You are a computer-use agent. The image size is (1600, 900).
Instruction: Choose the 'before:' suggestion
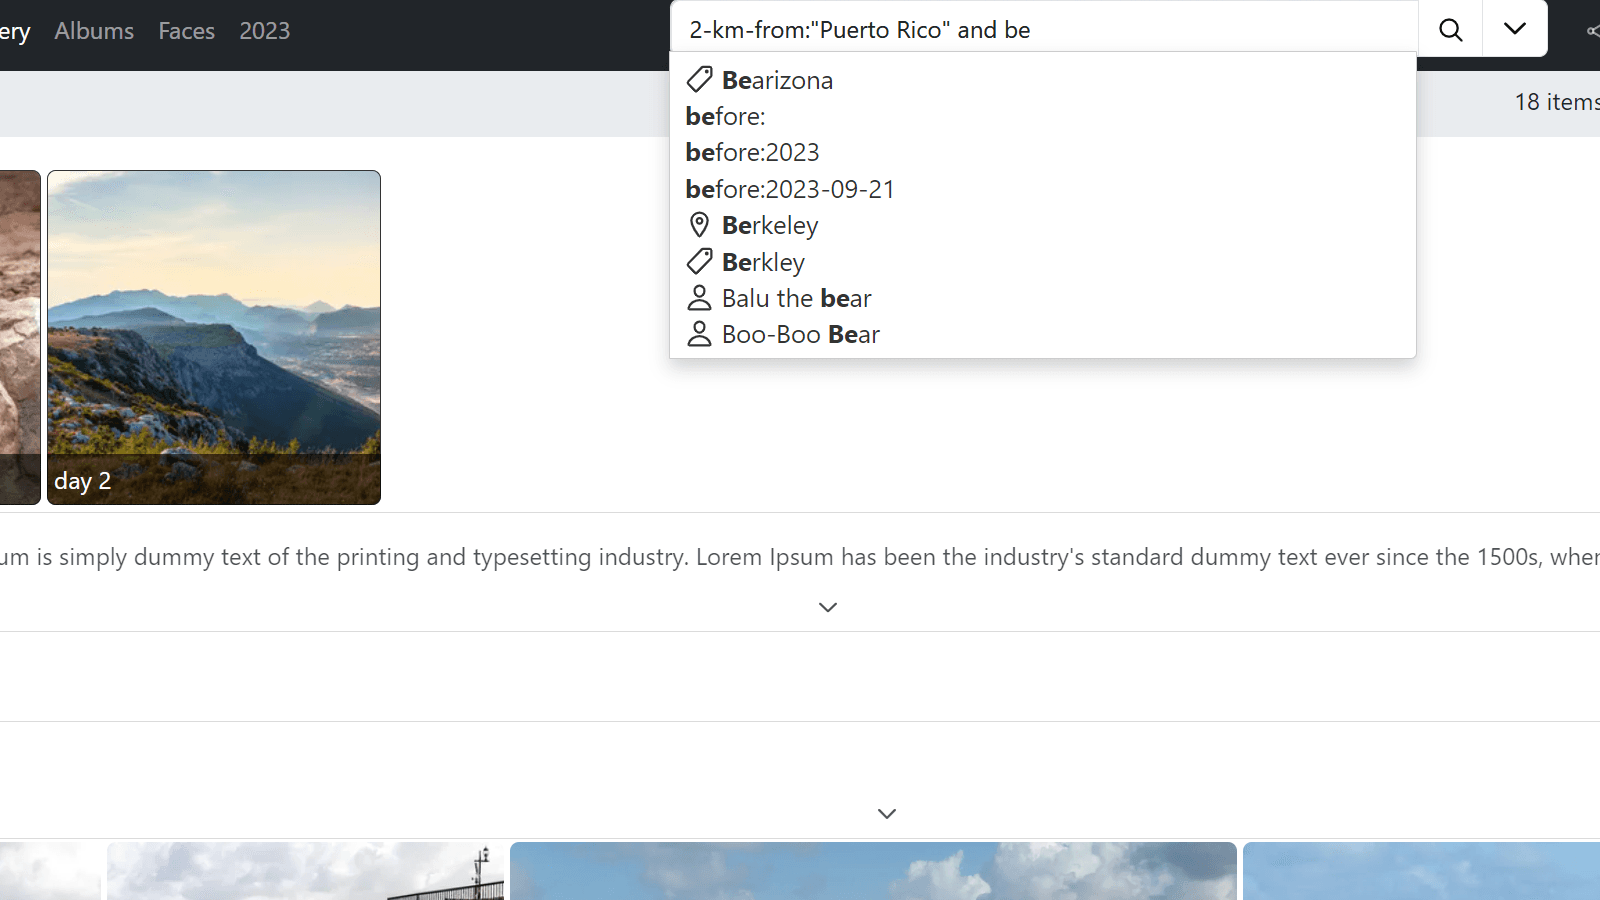point(726,117)
